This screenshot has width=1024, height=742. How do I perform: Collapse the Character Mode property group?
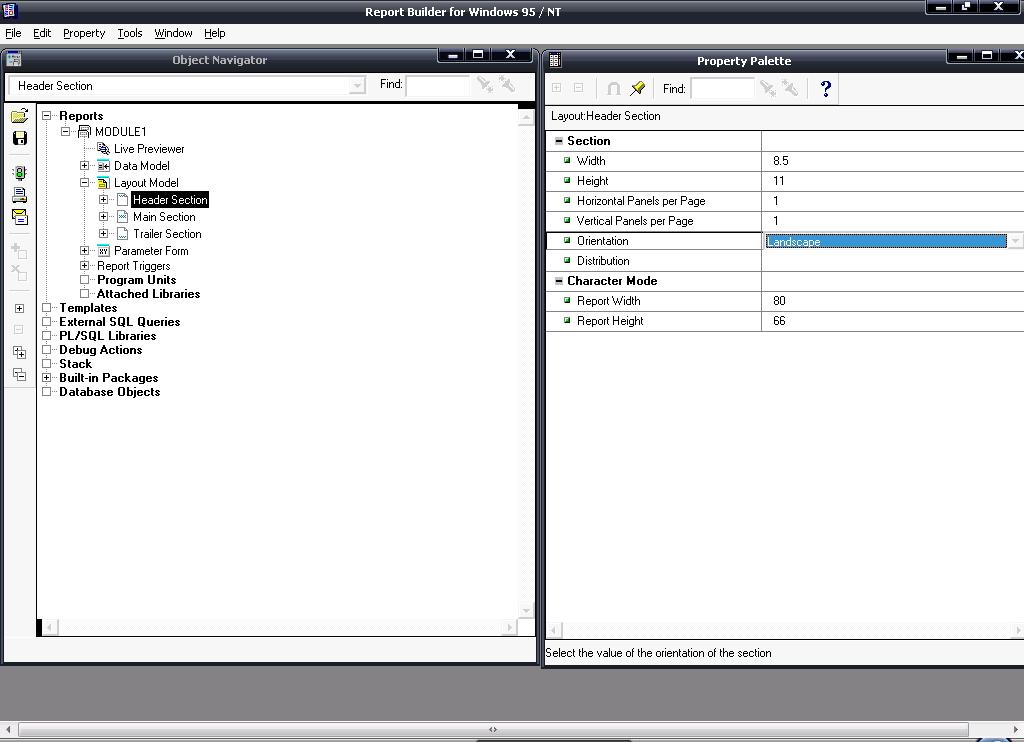[558, 281]
